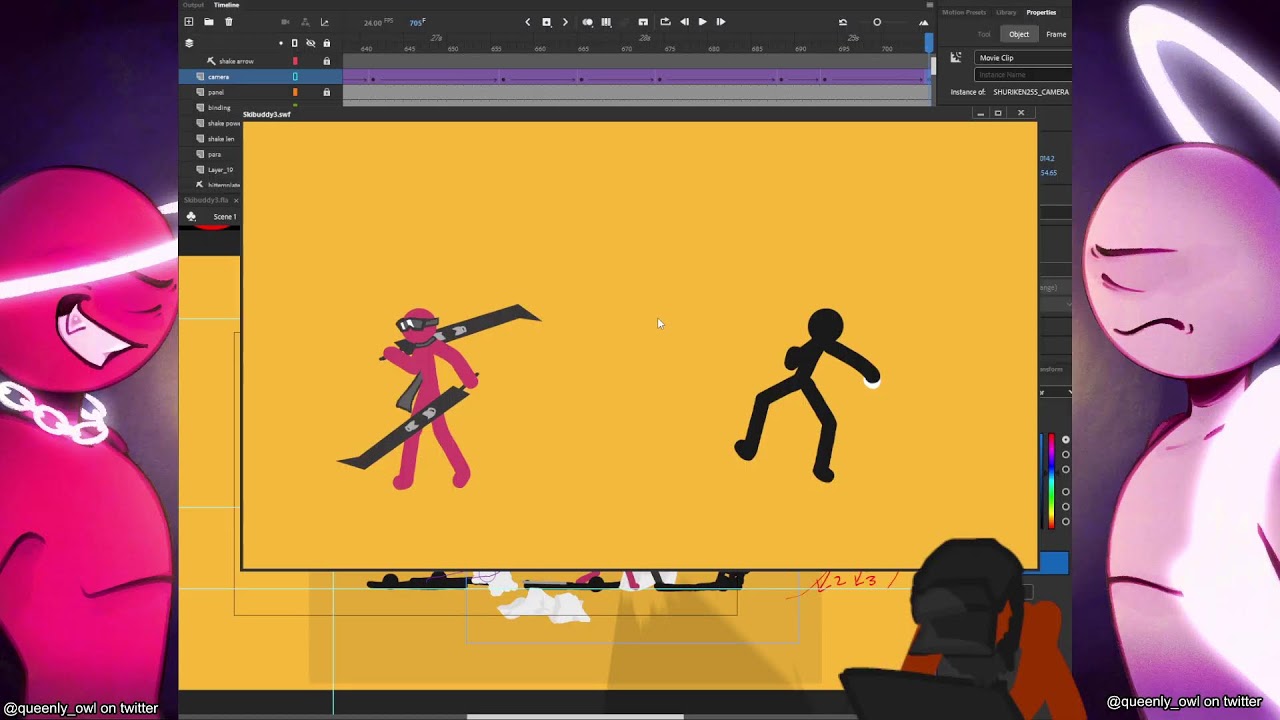Screen dimensions: 1280x720
Task: Select the Object properties button
Action: (1018, 34)
